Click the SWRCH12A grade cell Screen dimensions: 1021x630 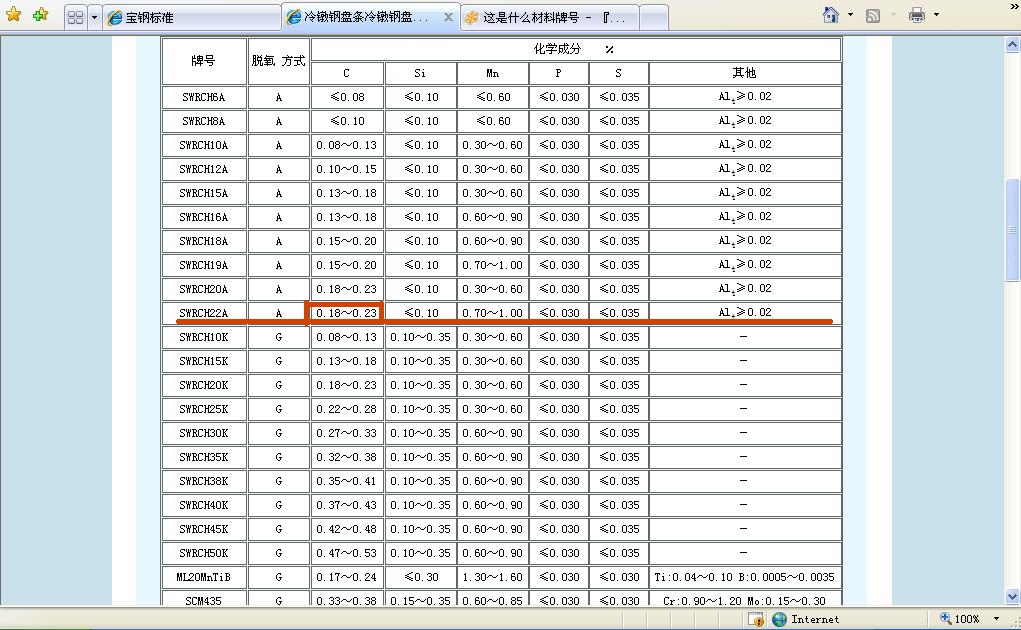point(204,169)
